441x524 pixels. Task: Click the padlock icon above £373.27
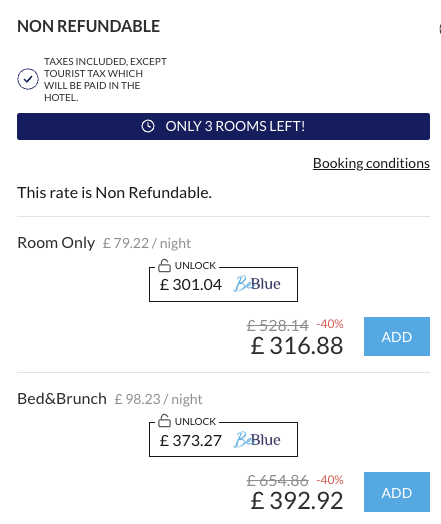coord(164,421)
